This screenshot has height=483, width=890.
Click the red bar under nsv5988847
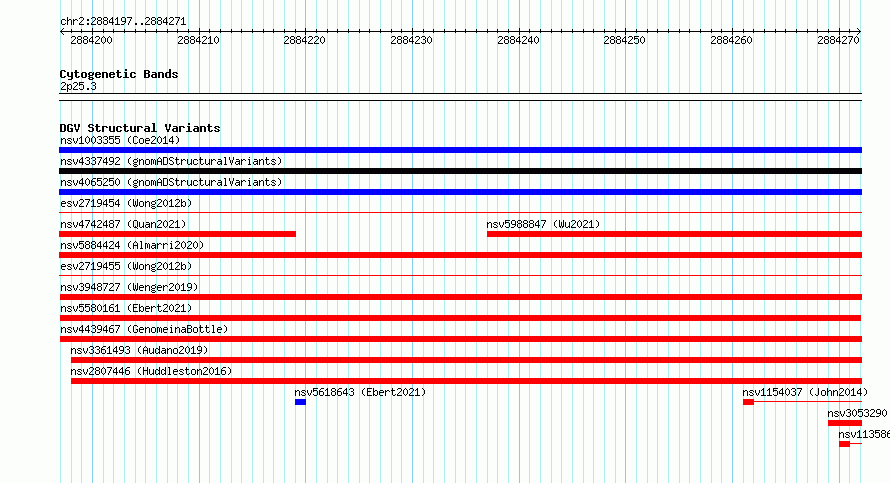pyautogui.click(x=674, y=234)
